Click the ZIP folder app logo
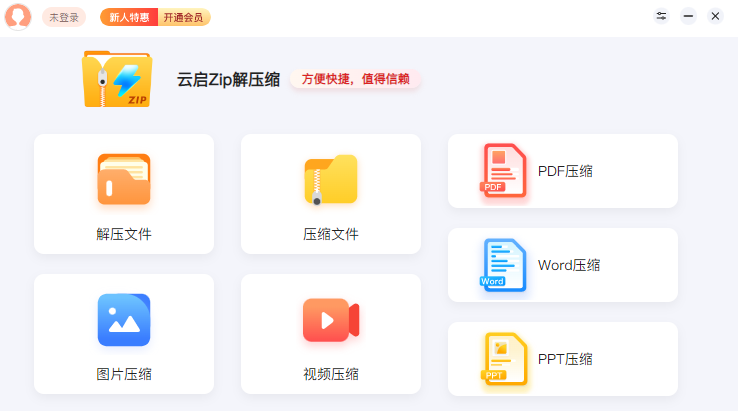 pos(117,79)
